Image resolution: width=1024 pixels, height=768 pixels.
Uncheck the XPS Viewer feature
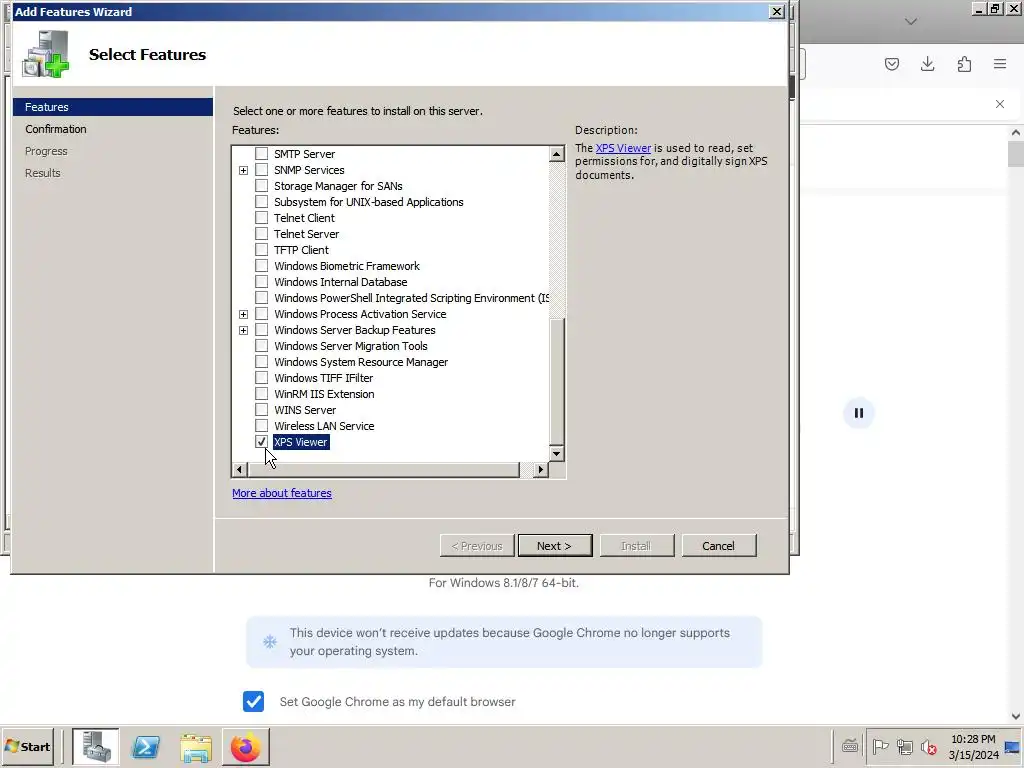[261, 441]
